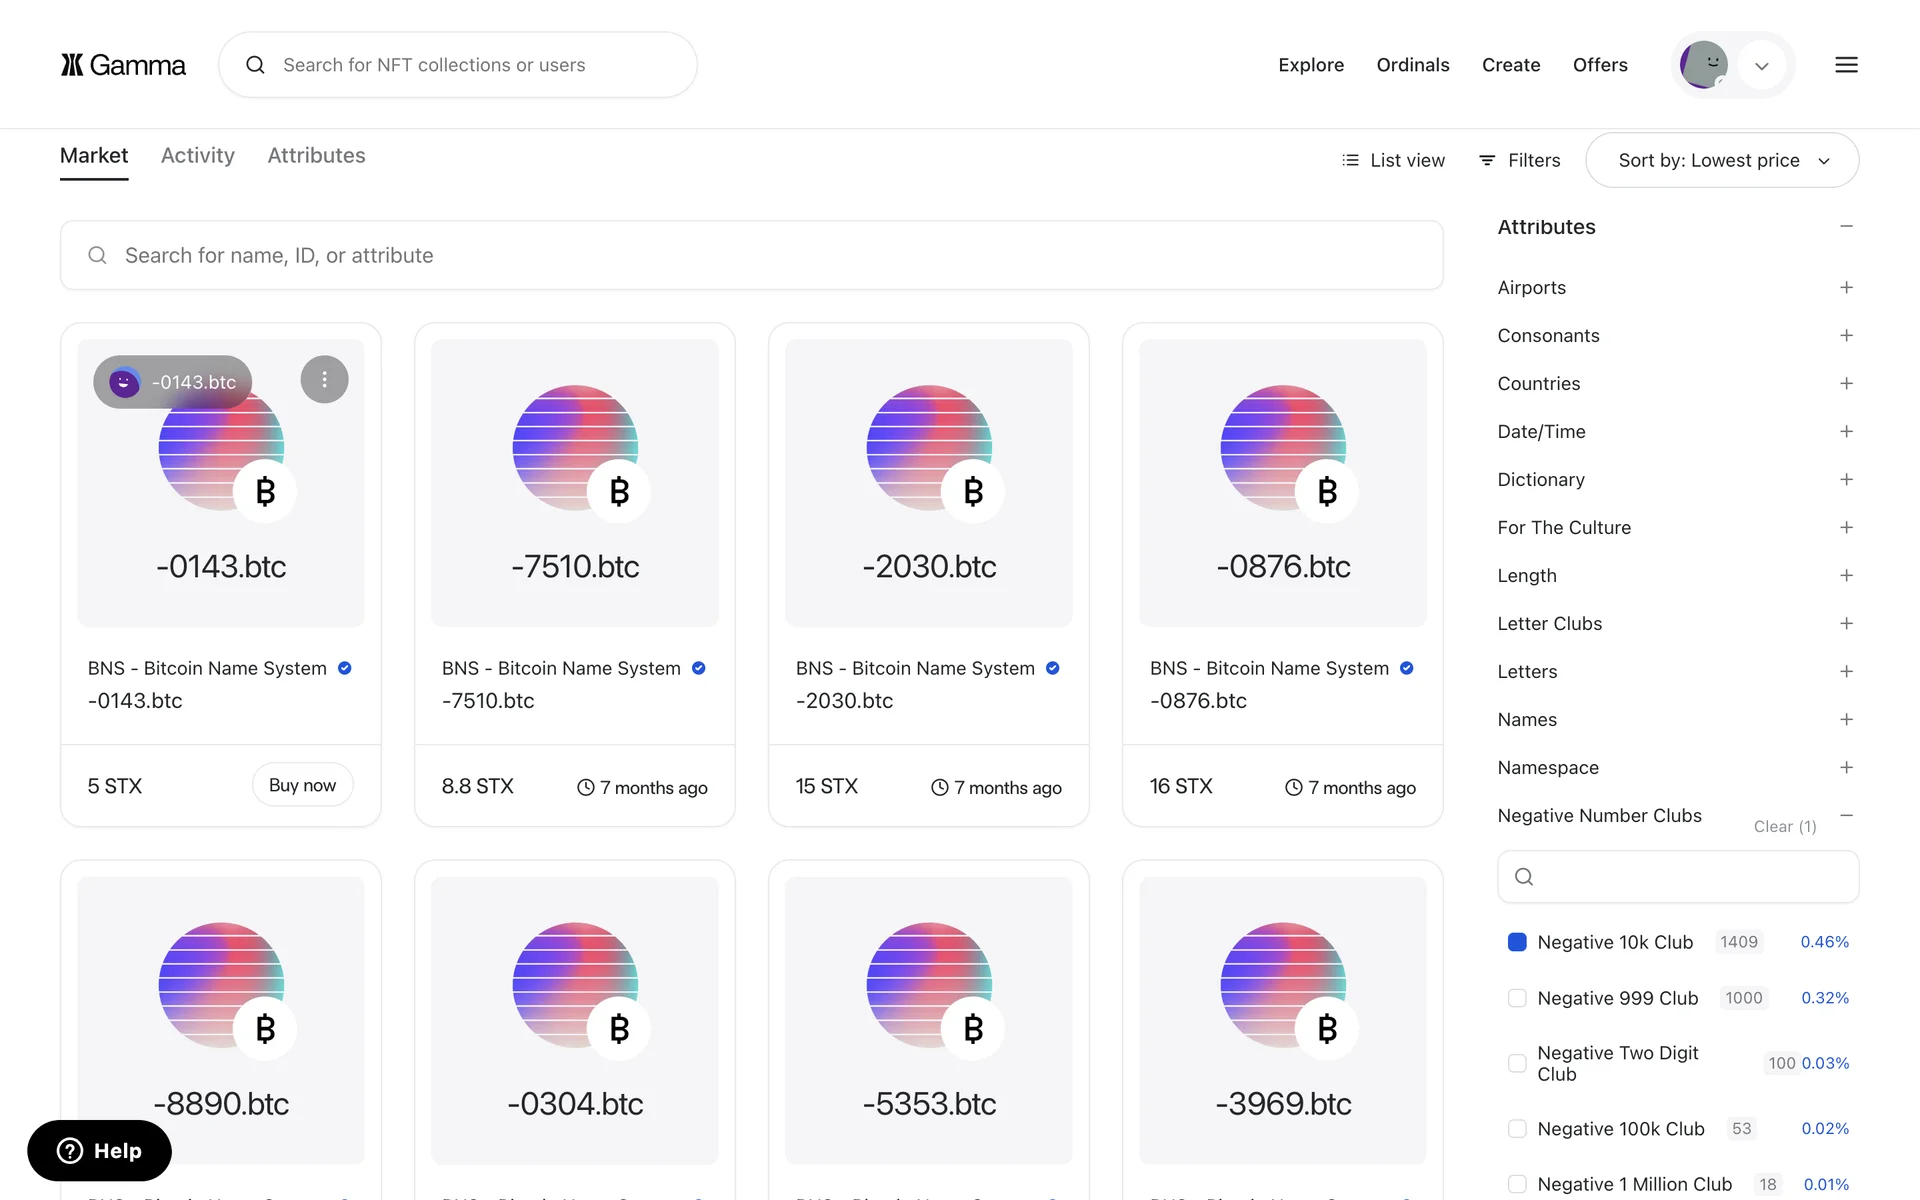The width and height of the screenshot is (1920, 1200).
Task: Switch to List view
Action: point(1393,160)
